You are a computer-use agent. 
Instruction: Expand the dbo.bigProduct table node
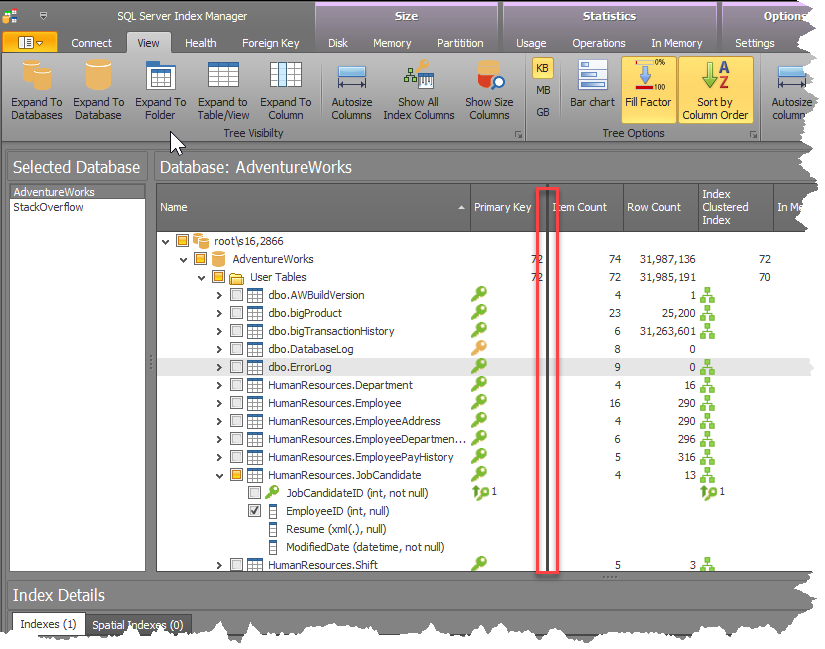coord(220,313)
